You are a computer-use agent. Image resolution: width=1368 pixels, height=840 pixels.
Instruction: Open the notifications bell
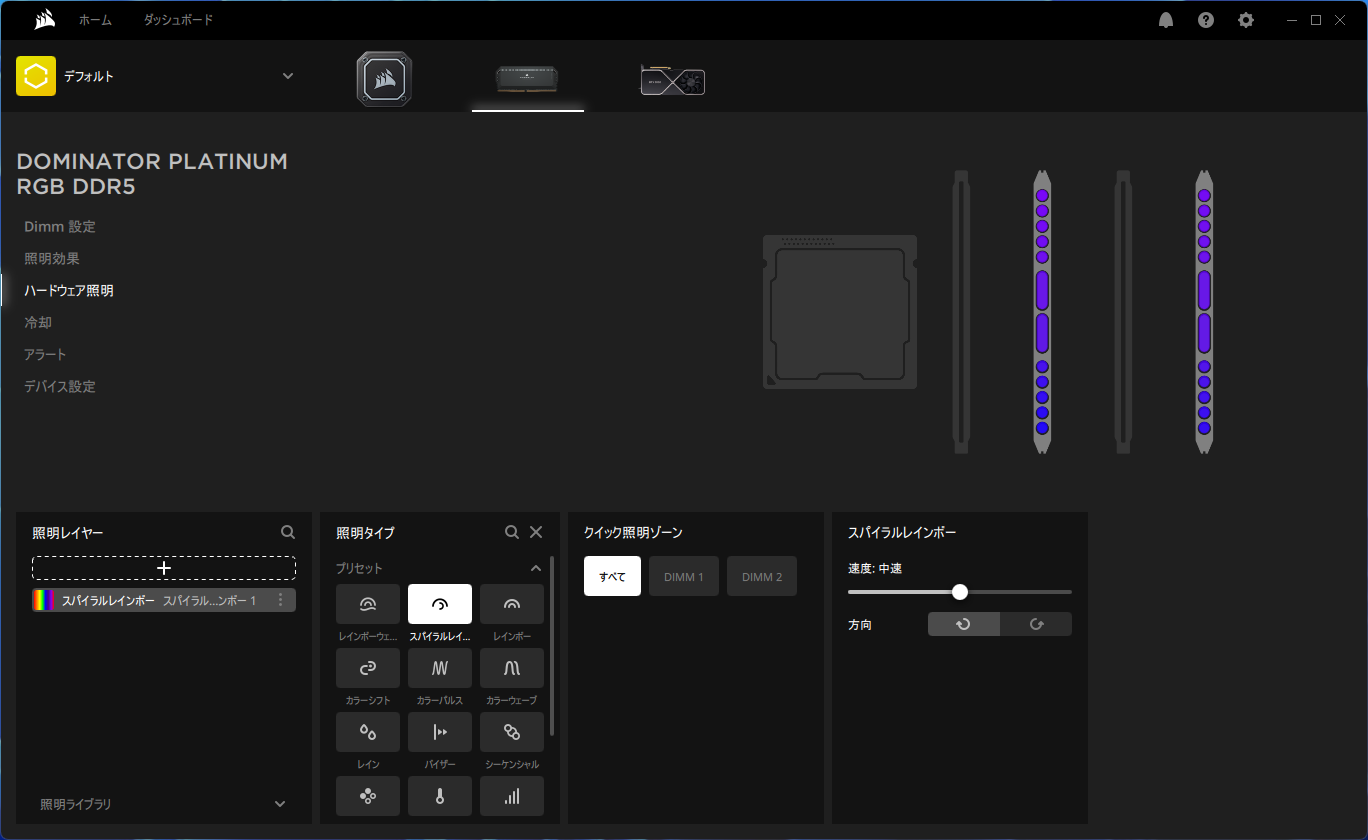[x=1166, y=20]
